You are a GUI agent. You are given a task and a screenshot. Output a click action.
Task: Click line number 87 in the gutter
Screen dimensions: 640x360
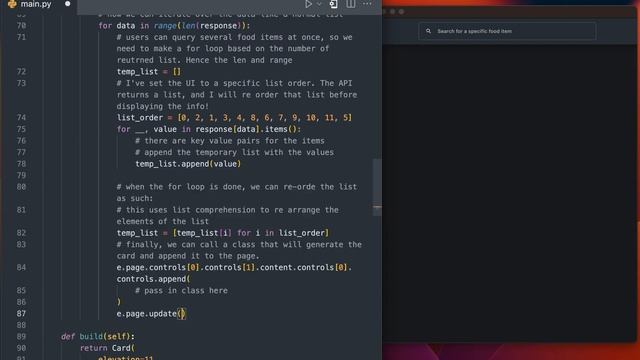point(21,313)
